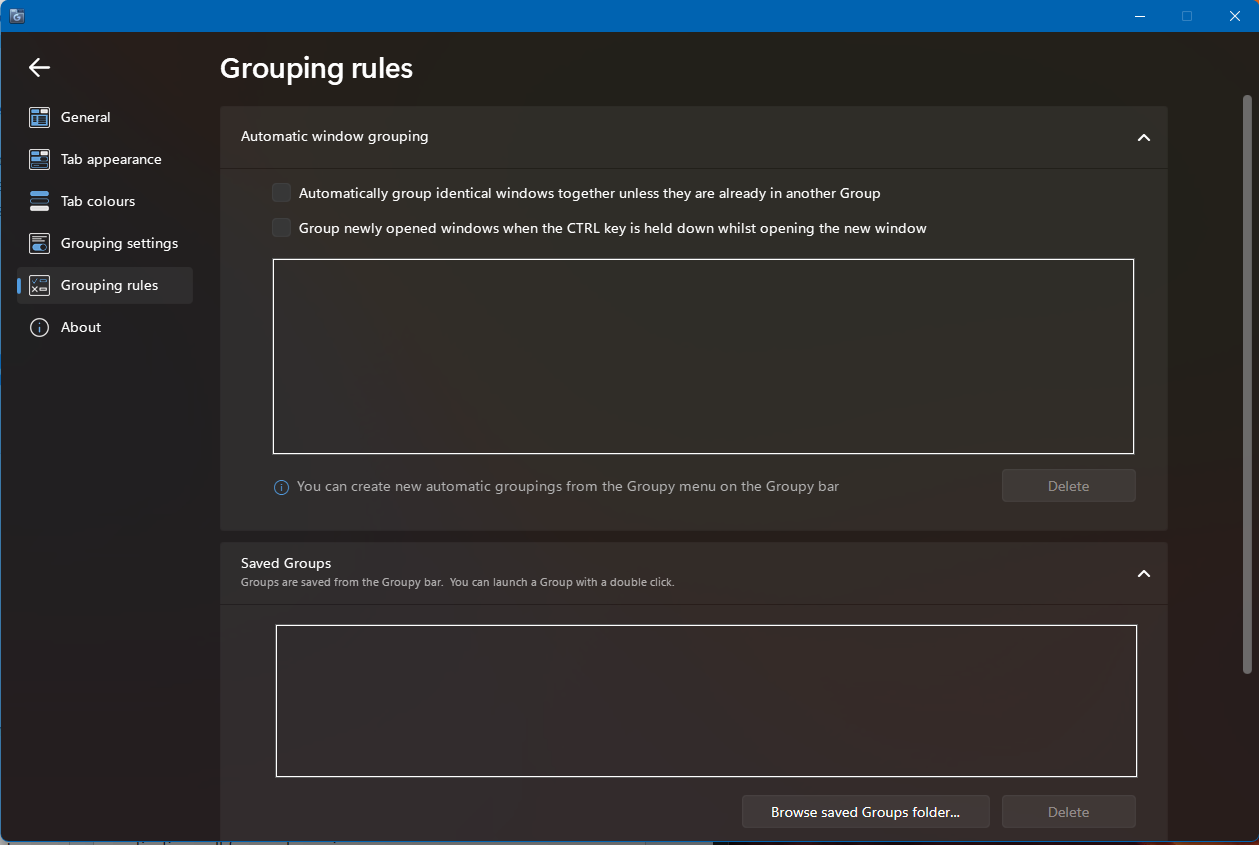Click Browse saved Groups folder button
Image resolution: width=1259 pixels, height=845 pixels.
[865, 812]
